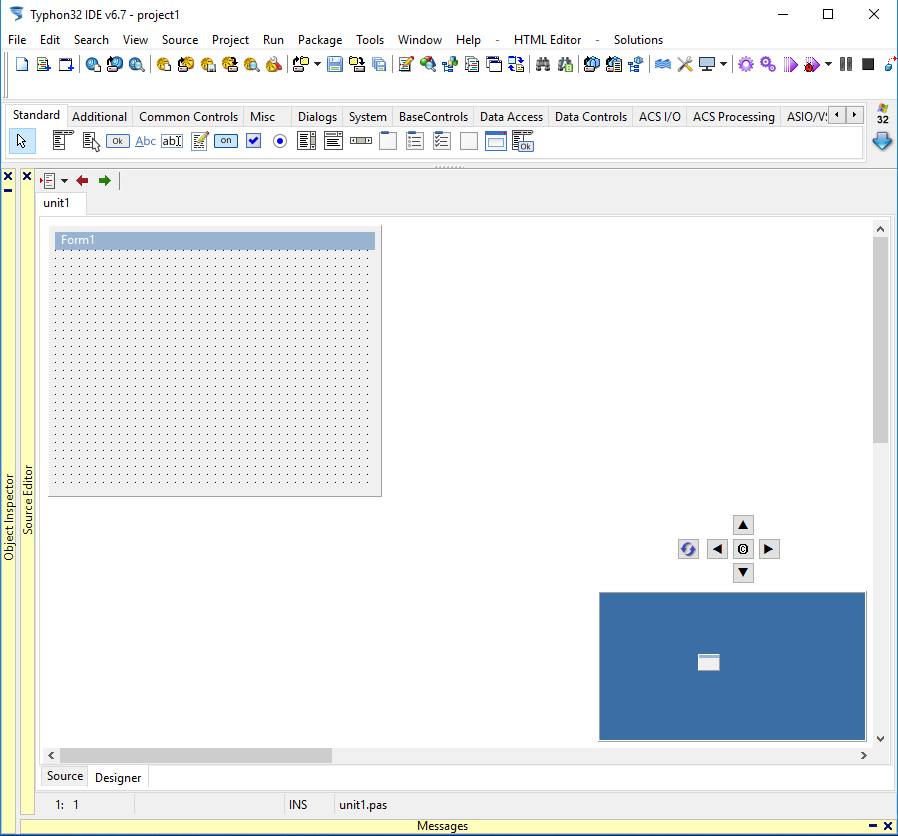
Task: Click the green forward navigation arrow
Action: (104, 181)
